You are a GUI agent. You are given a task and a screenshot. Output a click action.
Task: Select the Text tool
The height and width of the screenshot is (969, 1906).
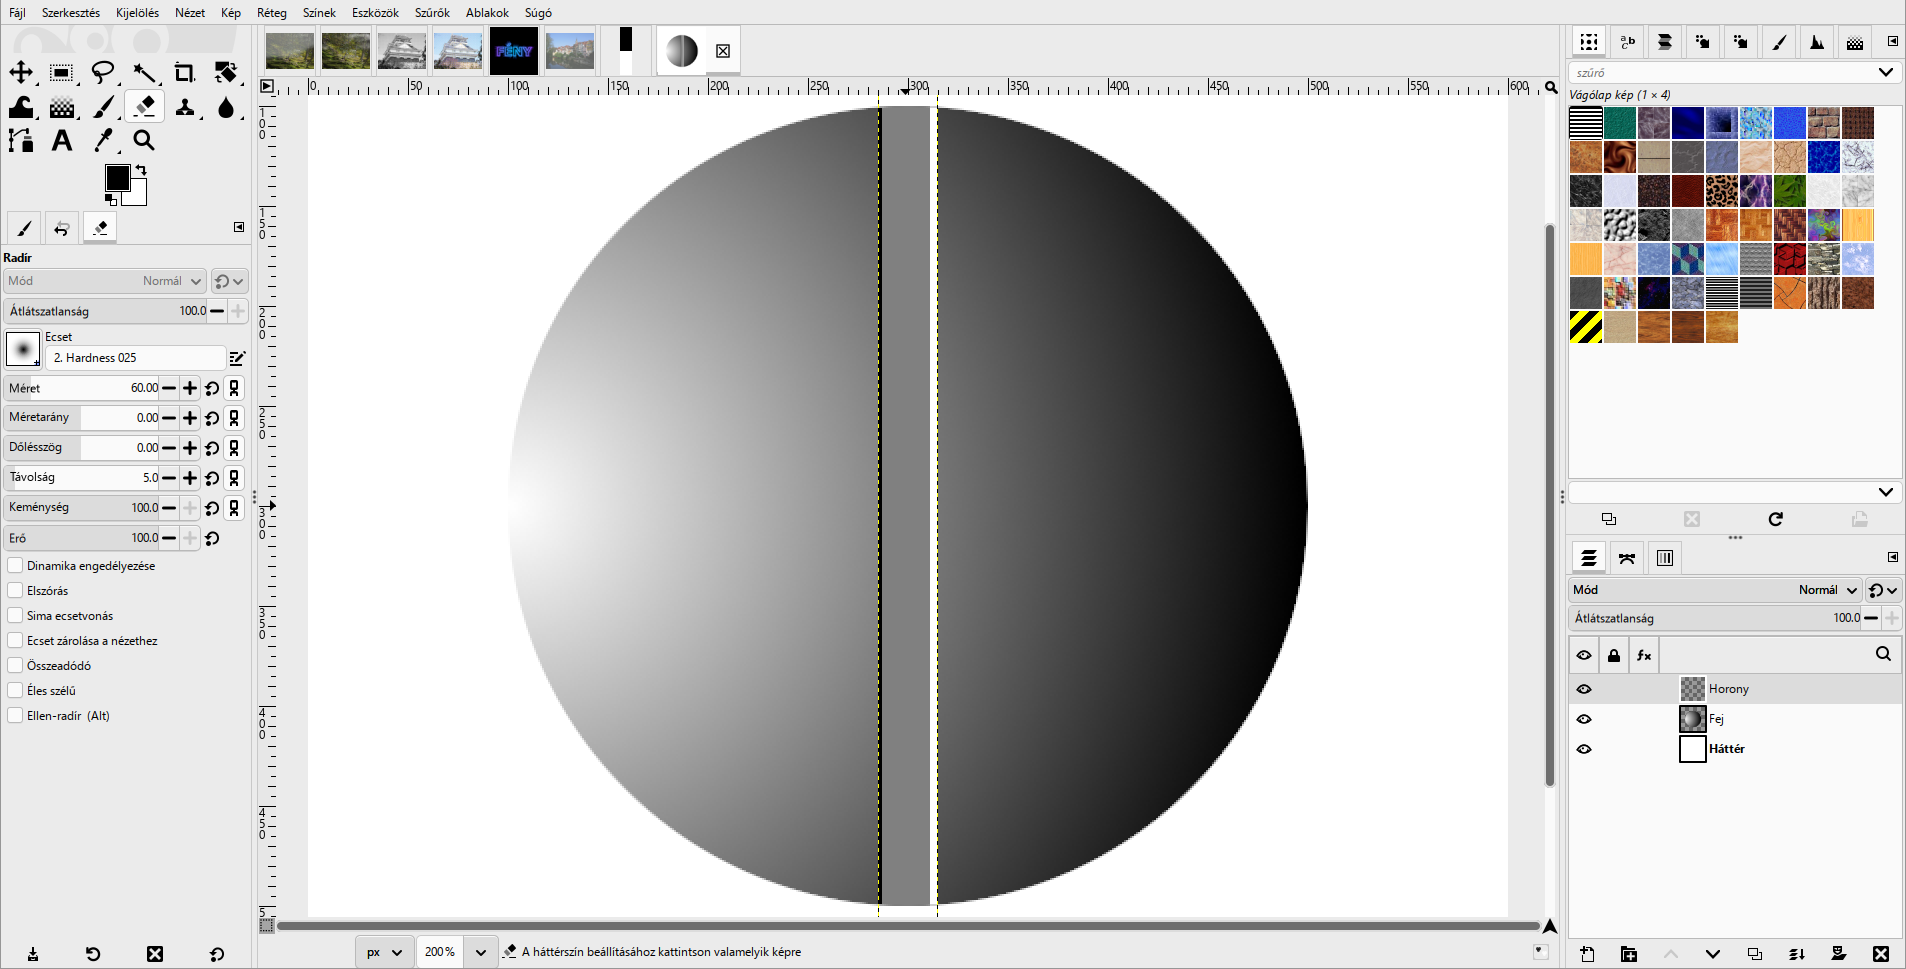click(62, 141)
